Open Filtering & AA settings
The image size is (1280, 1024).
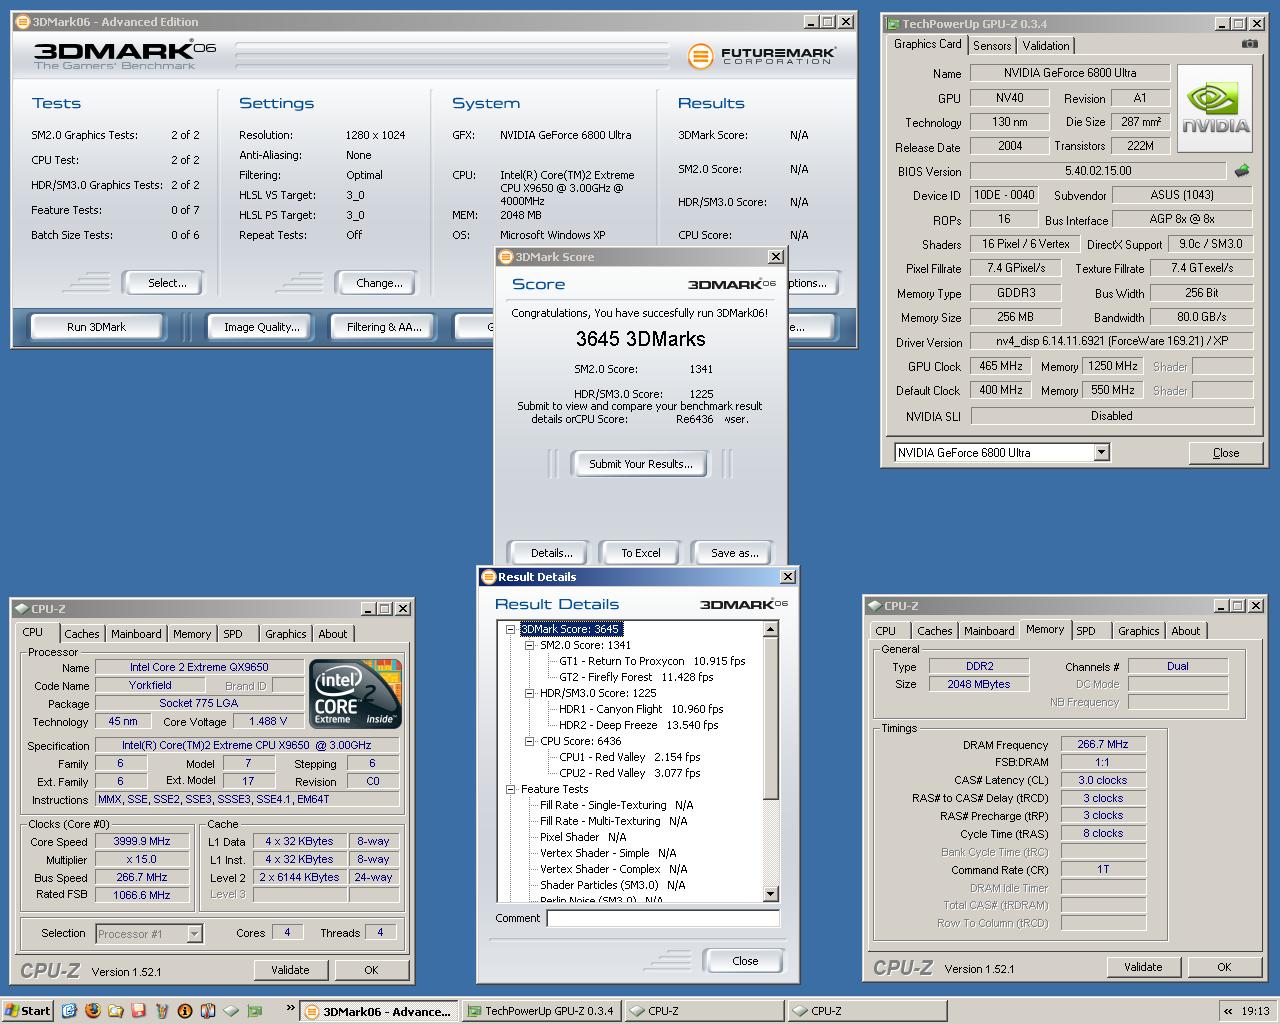tap(384, 327)
